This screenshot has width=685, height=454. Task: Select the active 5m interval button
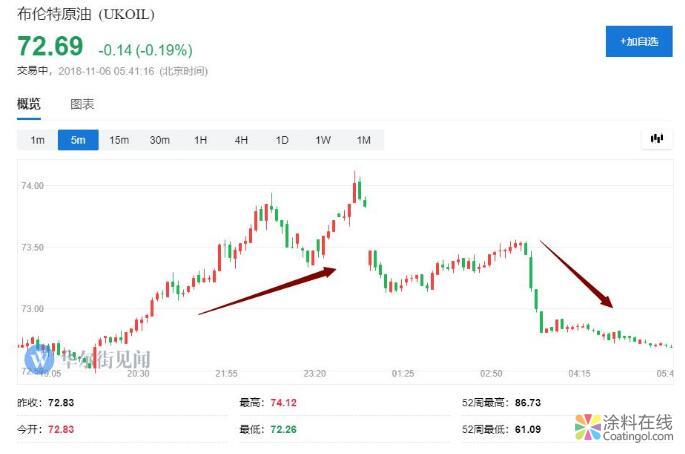(78, 140)
